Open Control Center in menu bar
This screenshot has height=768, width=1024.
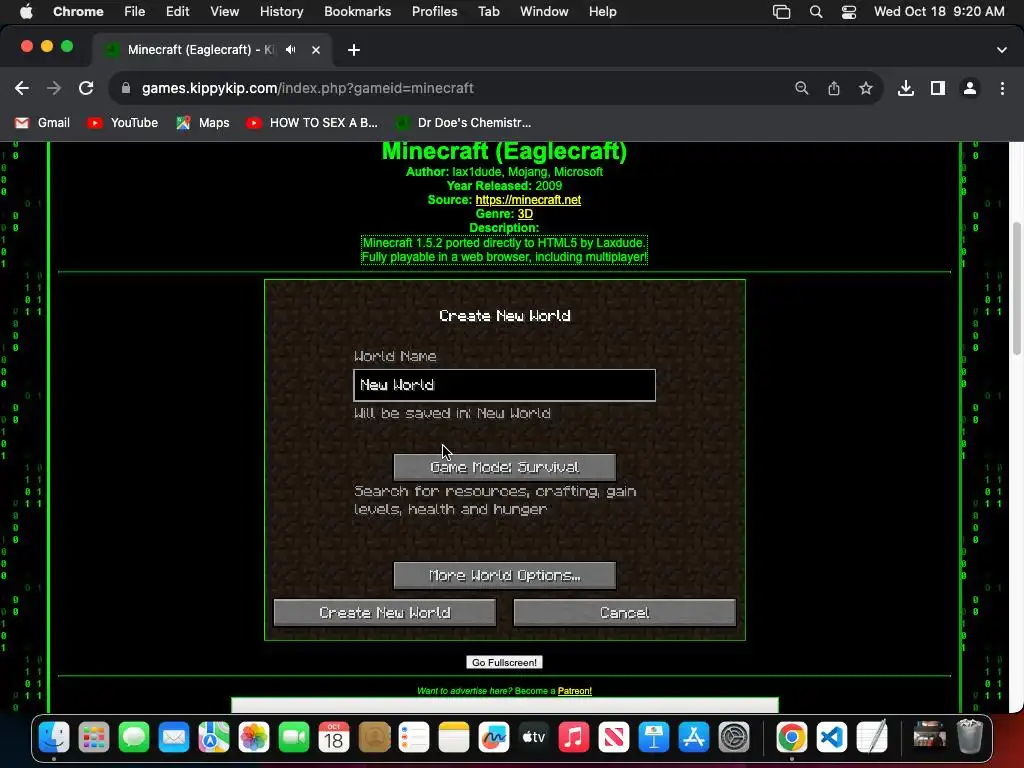(x=848, y=12)
